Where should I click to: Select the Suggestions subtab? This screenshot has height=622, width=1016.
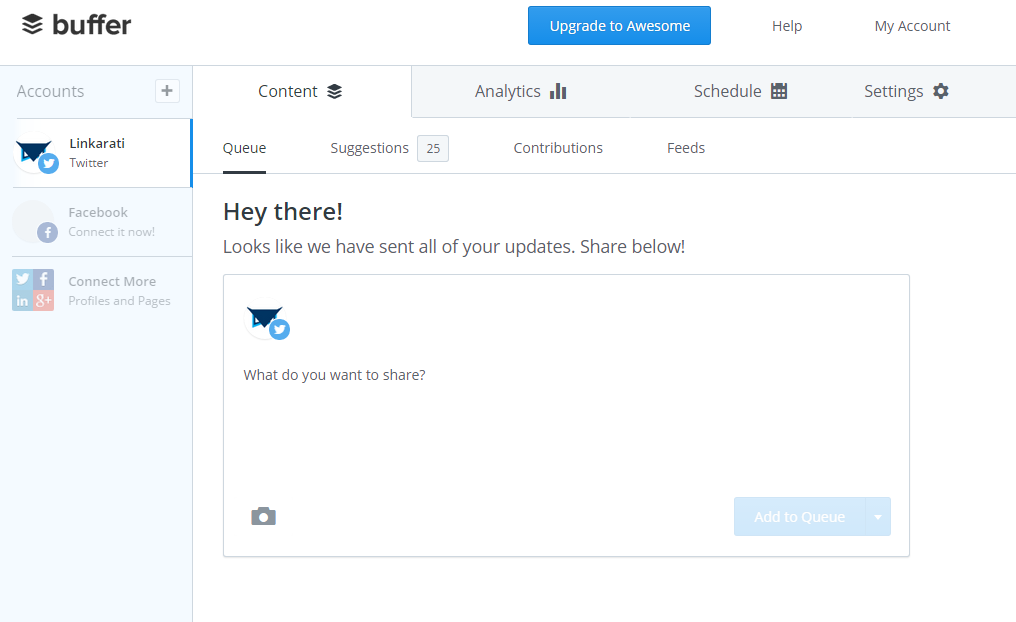pyautogui.click(x=369, y=148)
